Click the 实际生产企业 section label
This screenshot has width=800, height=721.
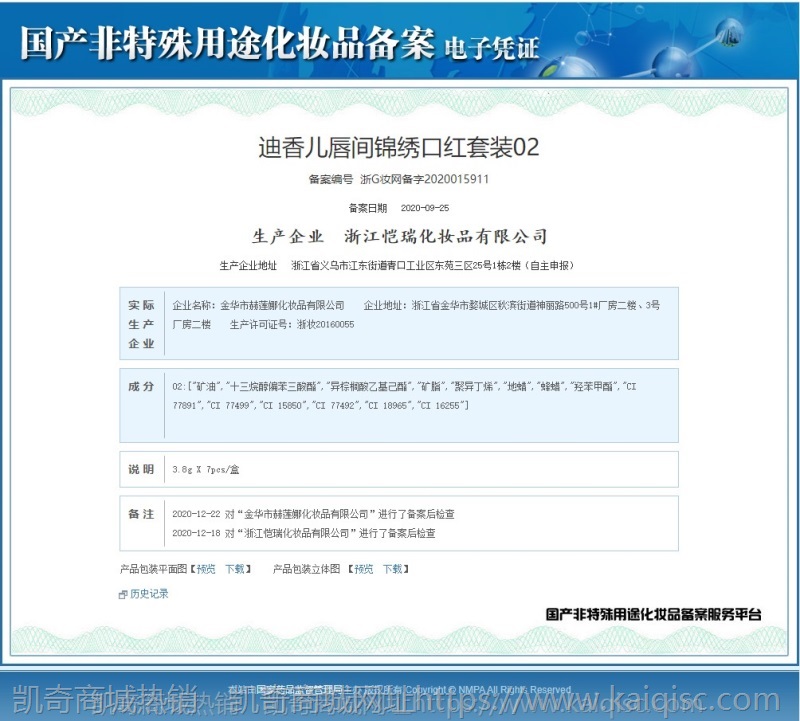click(x=141, y=324)
